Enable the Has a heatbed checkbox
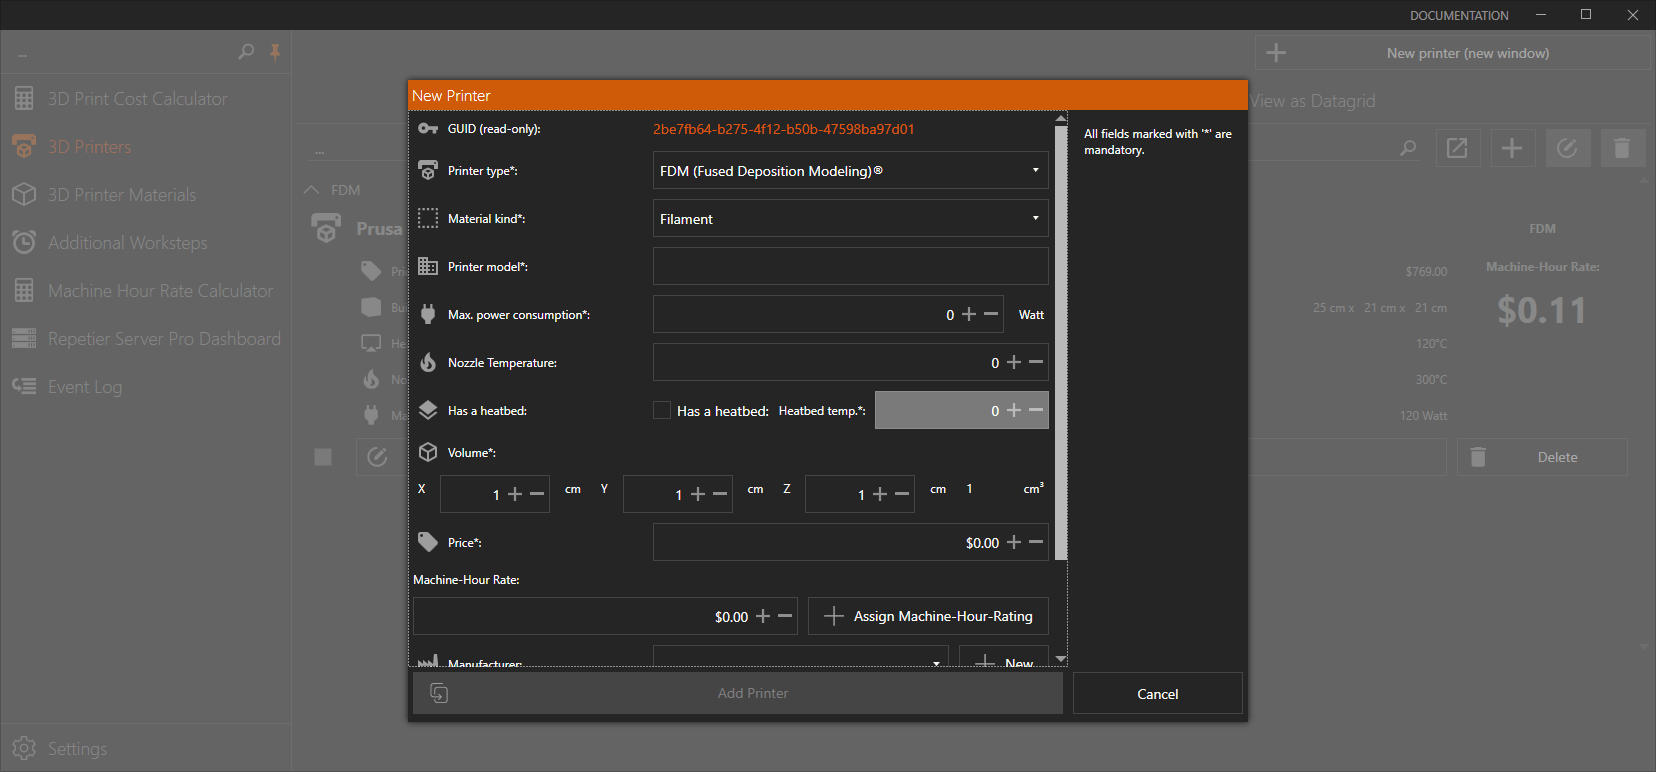Image resolution: width=1656 pixels, height=772 pixels. (662, 410)
